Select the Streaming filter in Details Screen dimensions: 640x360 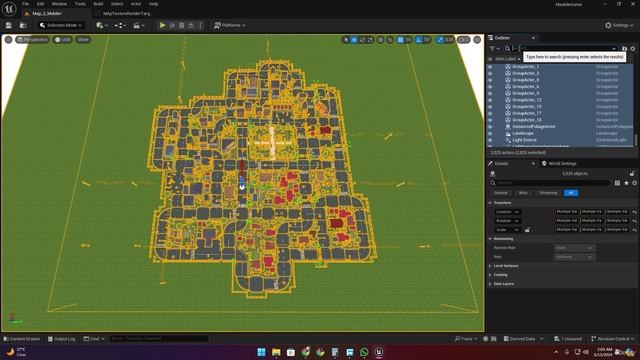[548, 193]
